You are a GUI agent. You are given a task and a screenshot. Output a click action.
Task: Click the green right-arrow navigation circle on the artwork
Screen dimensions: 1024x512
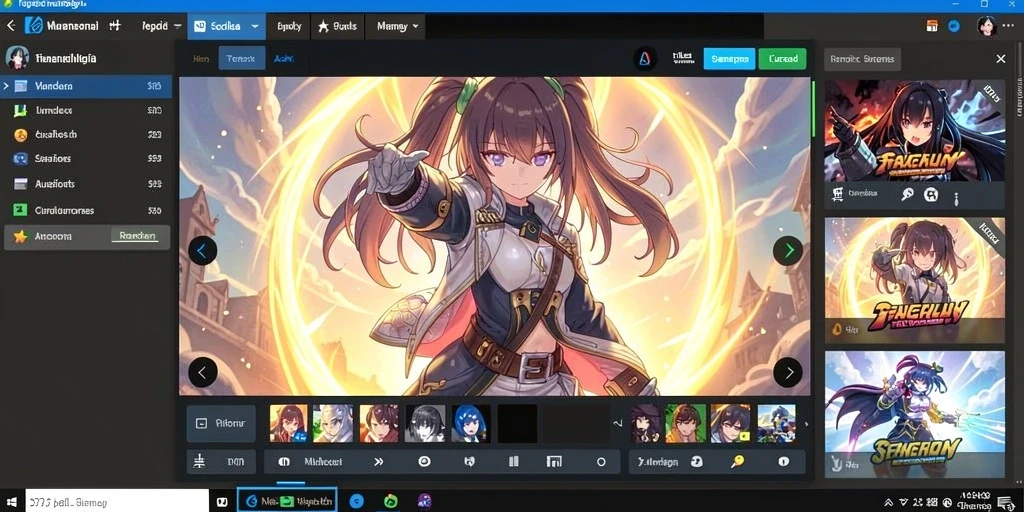tap(788, 250)
